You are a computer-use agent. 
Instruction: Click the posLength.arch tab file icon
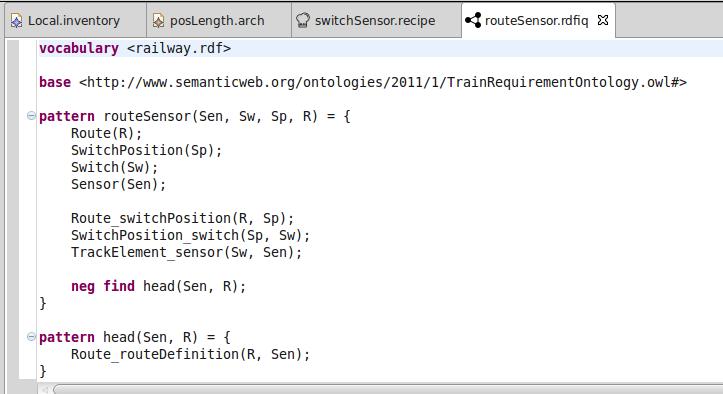158,21
